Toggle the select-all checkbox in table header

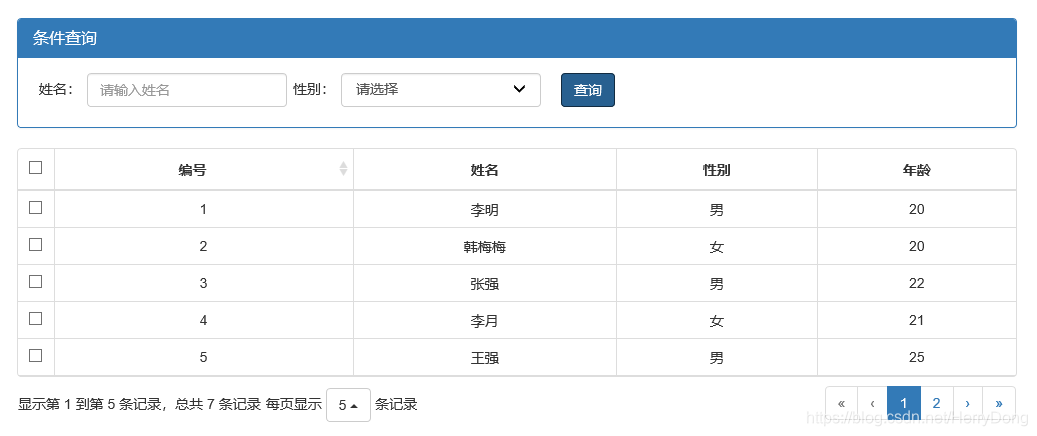click(x=36, y=167)
